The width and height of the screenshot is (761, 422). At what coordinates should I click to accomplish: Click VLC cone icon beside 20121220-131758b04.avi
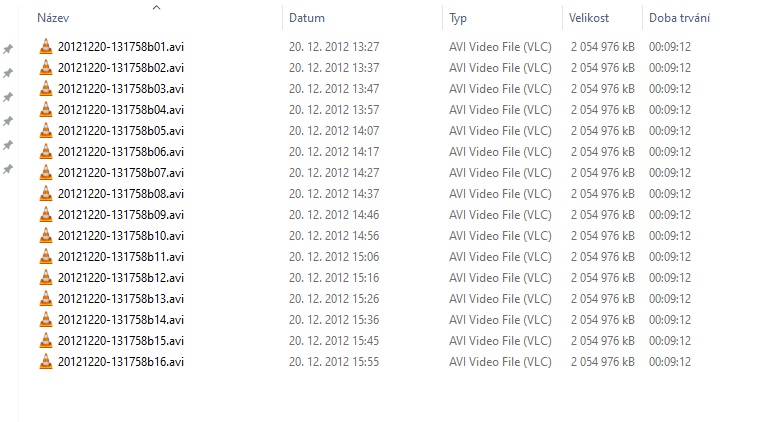(46, 109)
